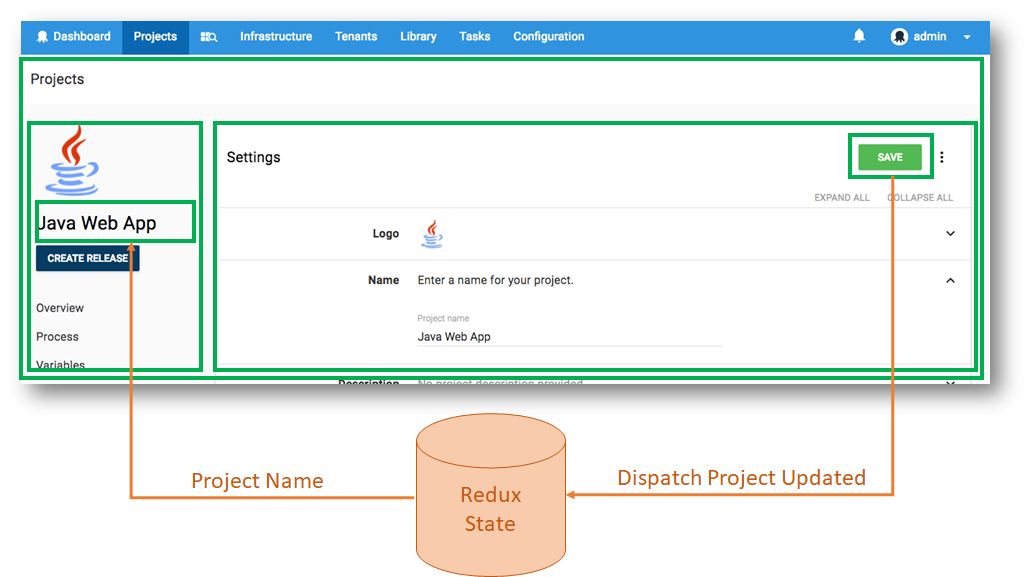Click the EXPAND ALL link
1032x577 pixels.
841,197
